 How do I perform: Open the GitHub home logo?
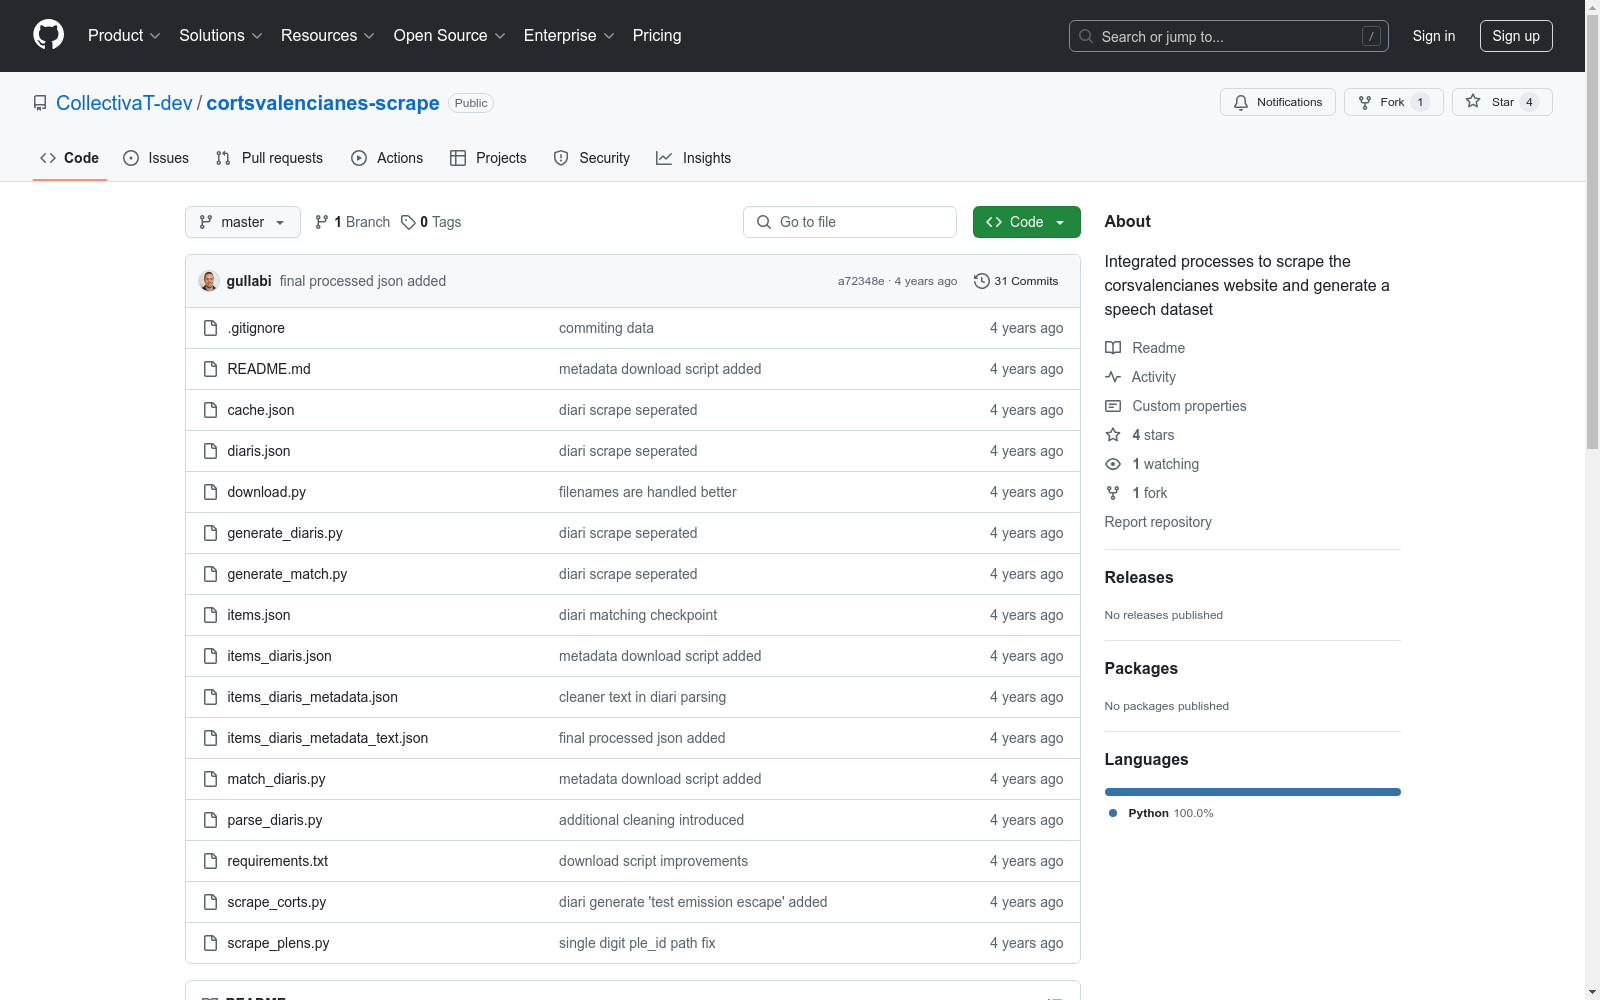pyautogui.click(x=48, y=35)
